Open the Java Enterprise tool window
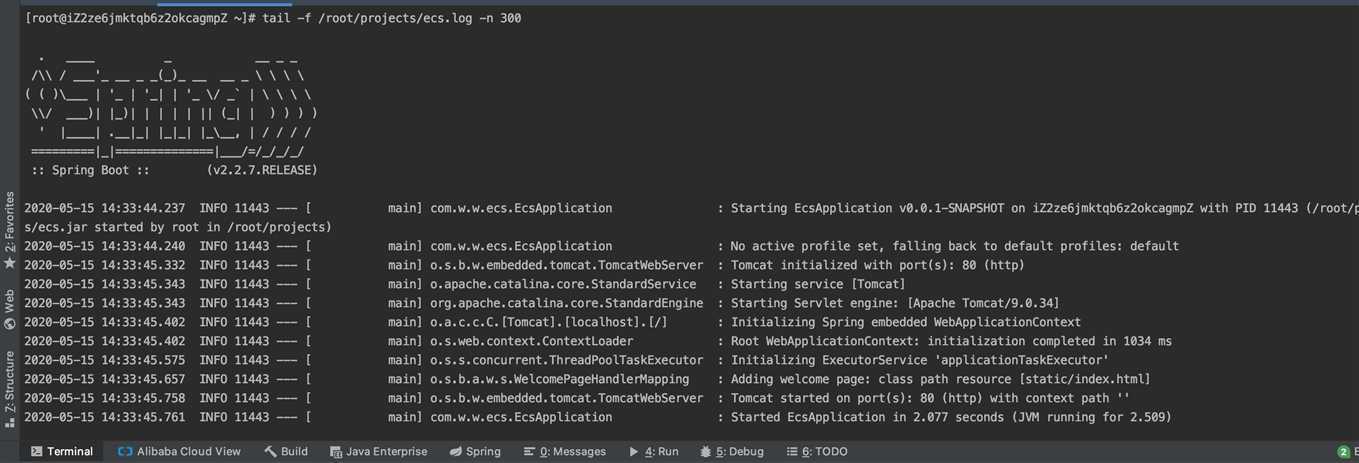 (378, 451)
